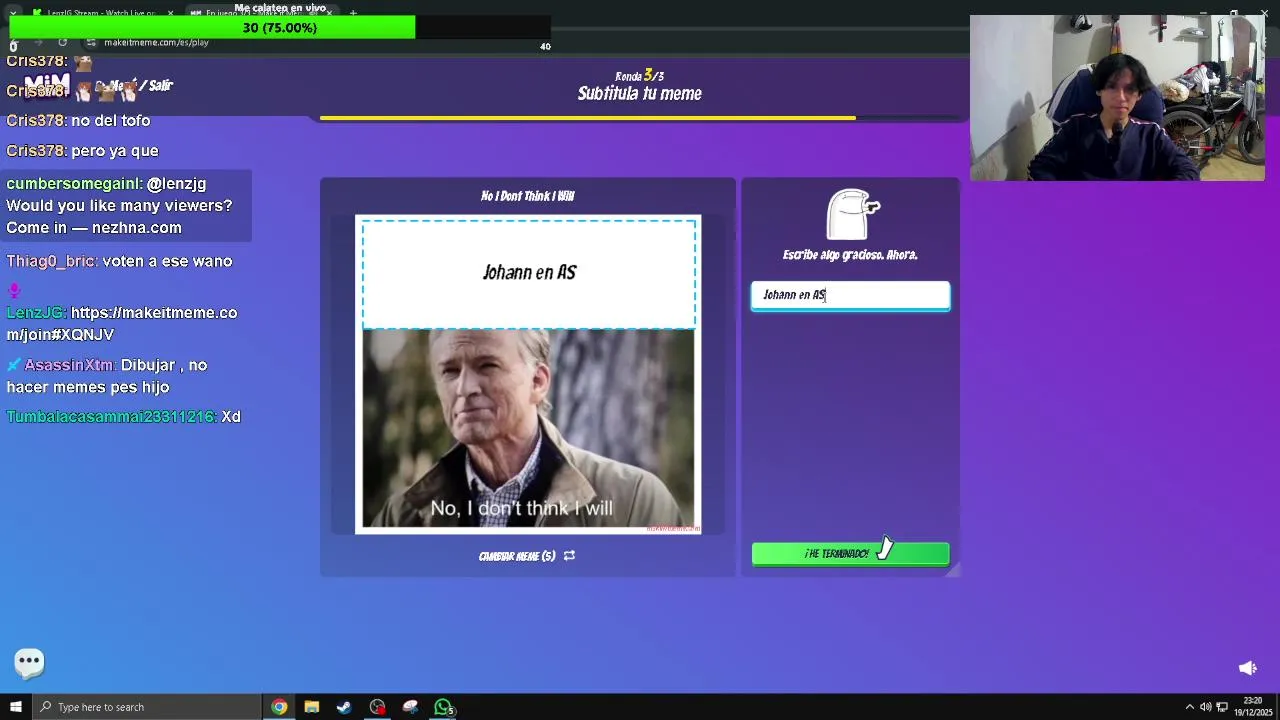Screen dimensions: 1280x720
Task: Click the template title No I Dont Think I Will
Action: coord(527,196)
